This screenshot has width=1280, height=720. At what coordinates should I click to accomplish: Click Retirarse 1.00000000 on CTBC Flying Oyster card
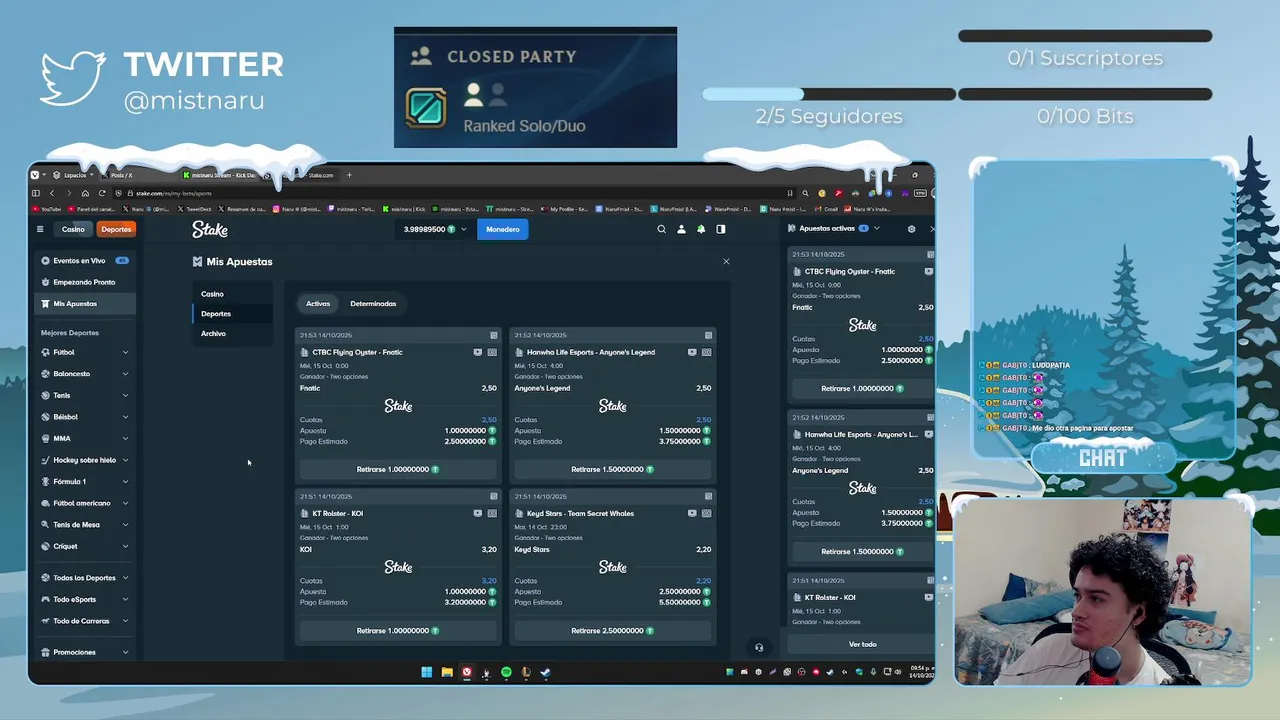[397, 469]
